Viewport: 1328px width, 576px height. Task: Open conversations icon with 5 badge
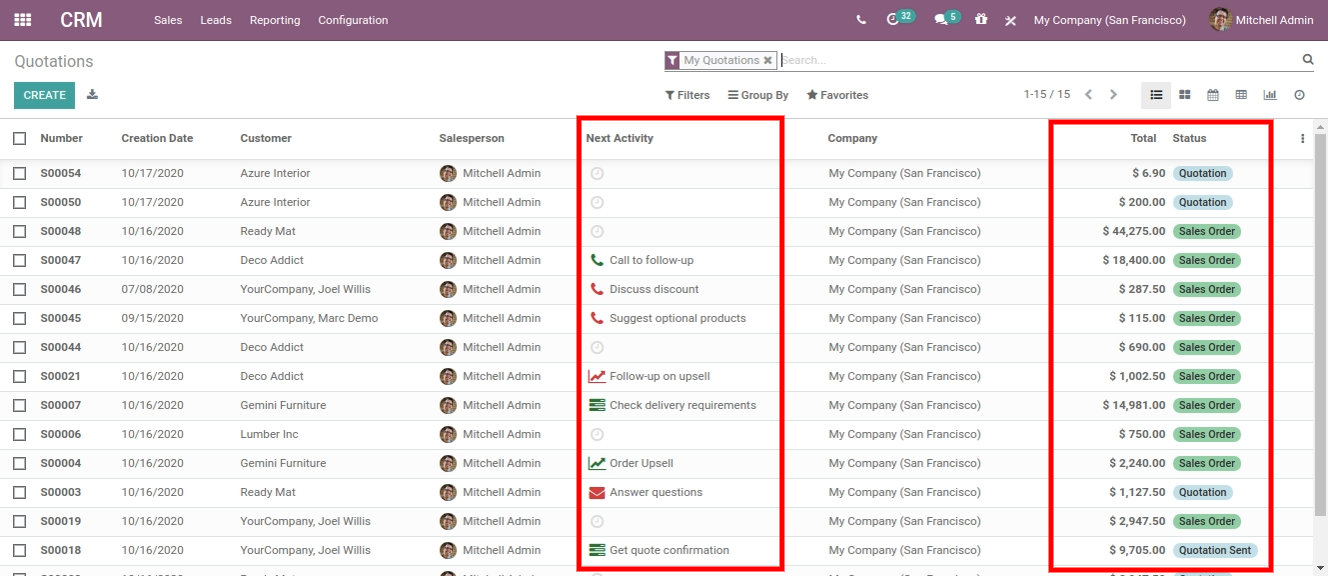click(x=941, y=20)
